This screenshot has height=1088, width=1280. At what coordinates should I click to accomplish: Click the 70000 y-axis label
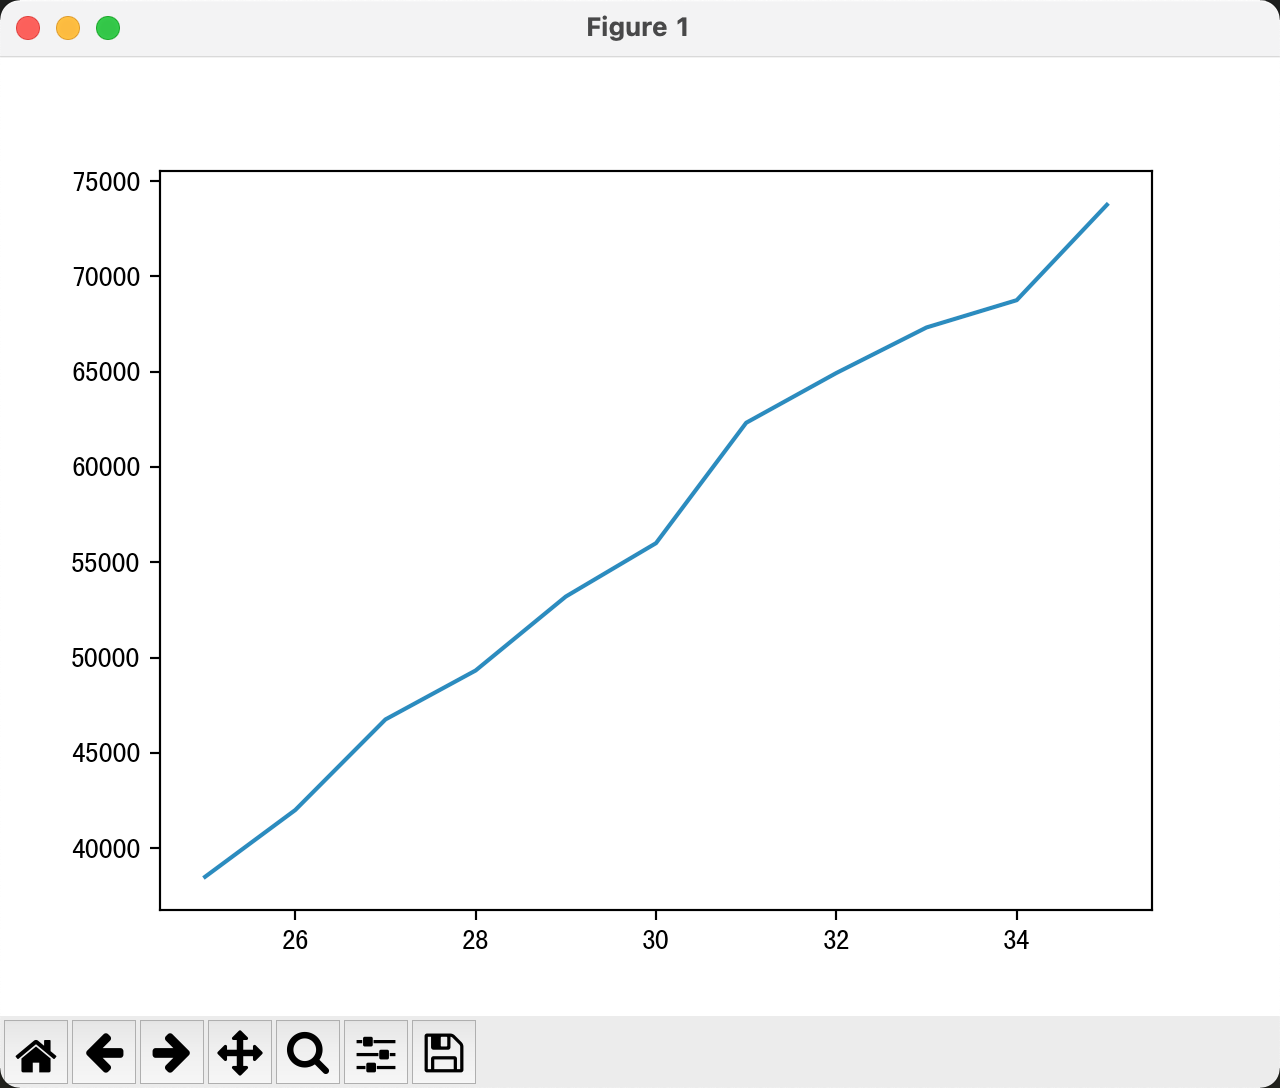point(107,277)
